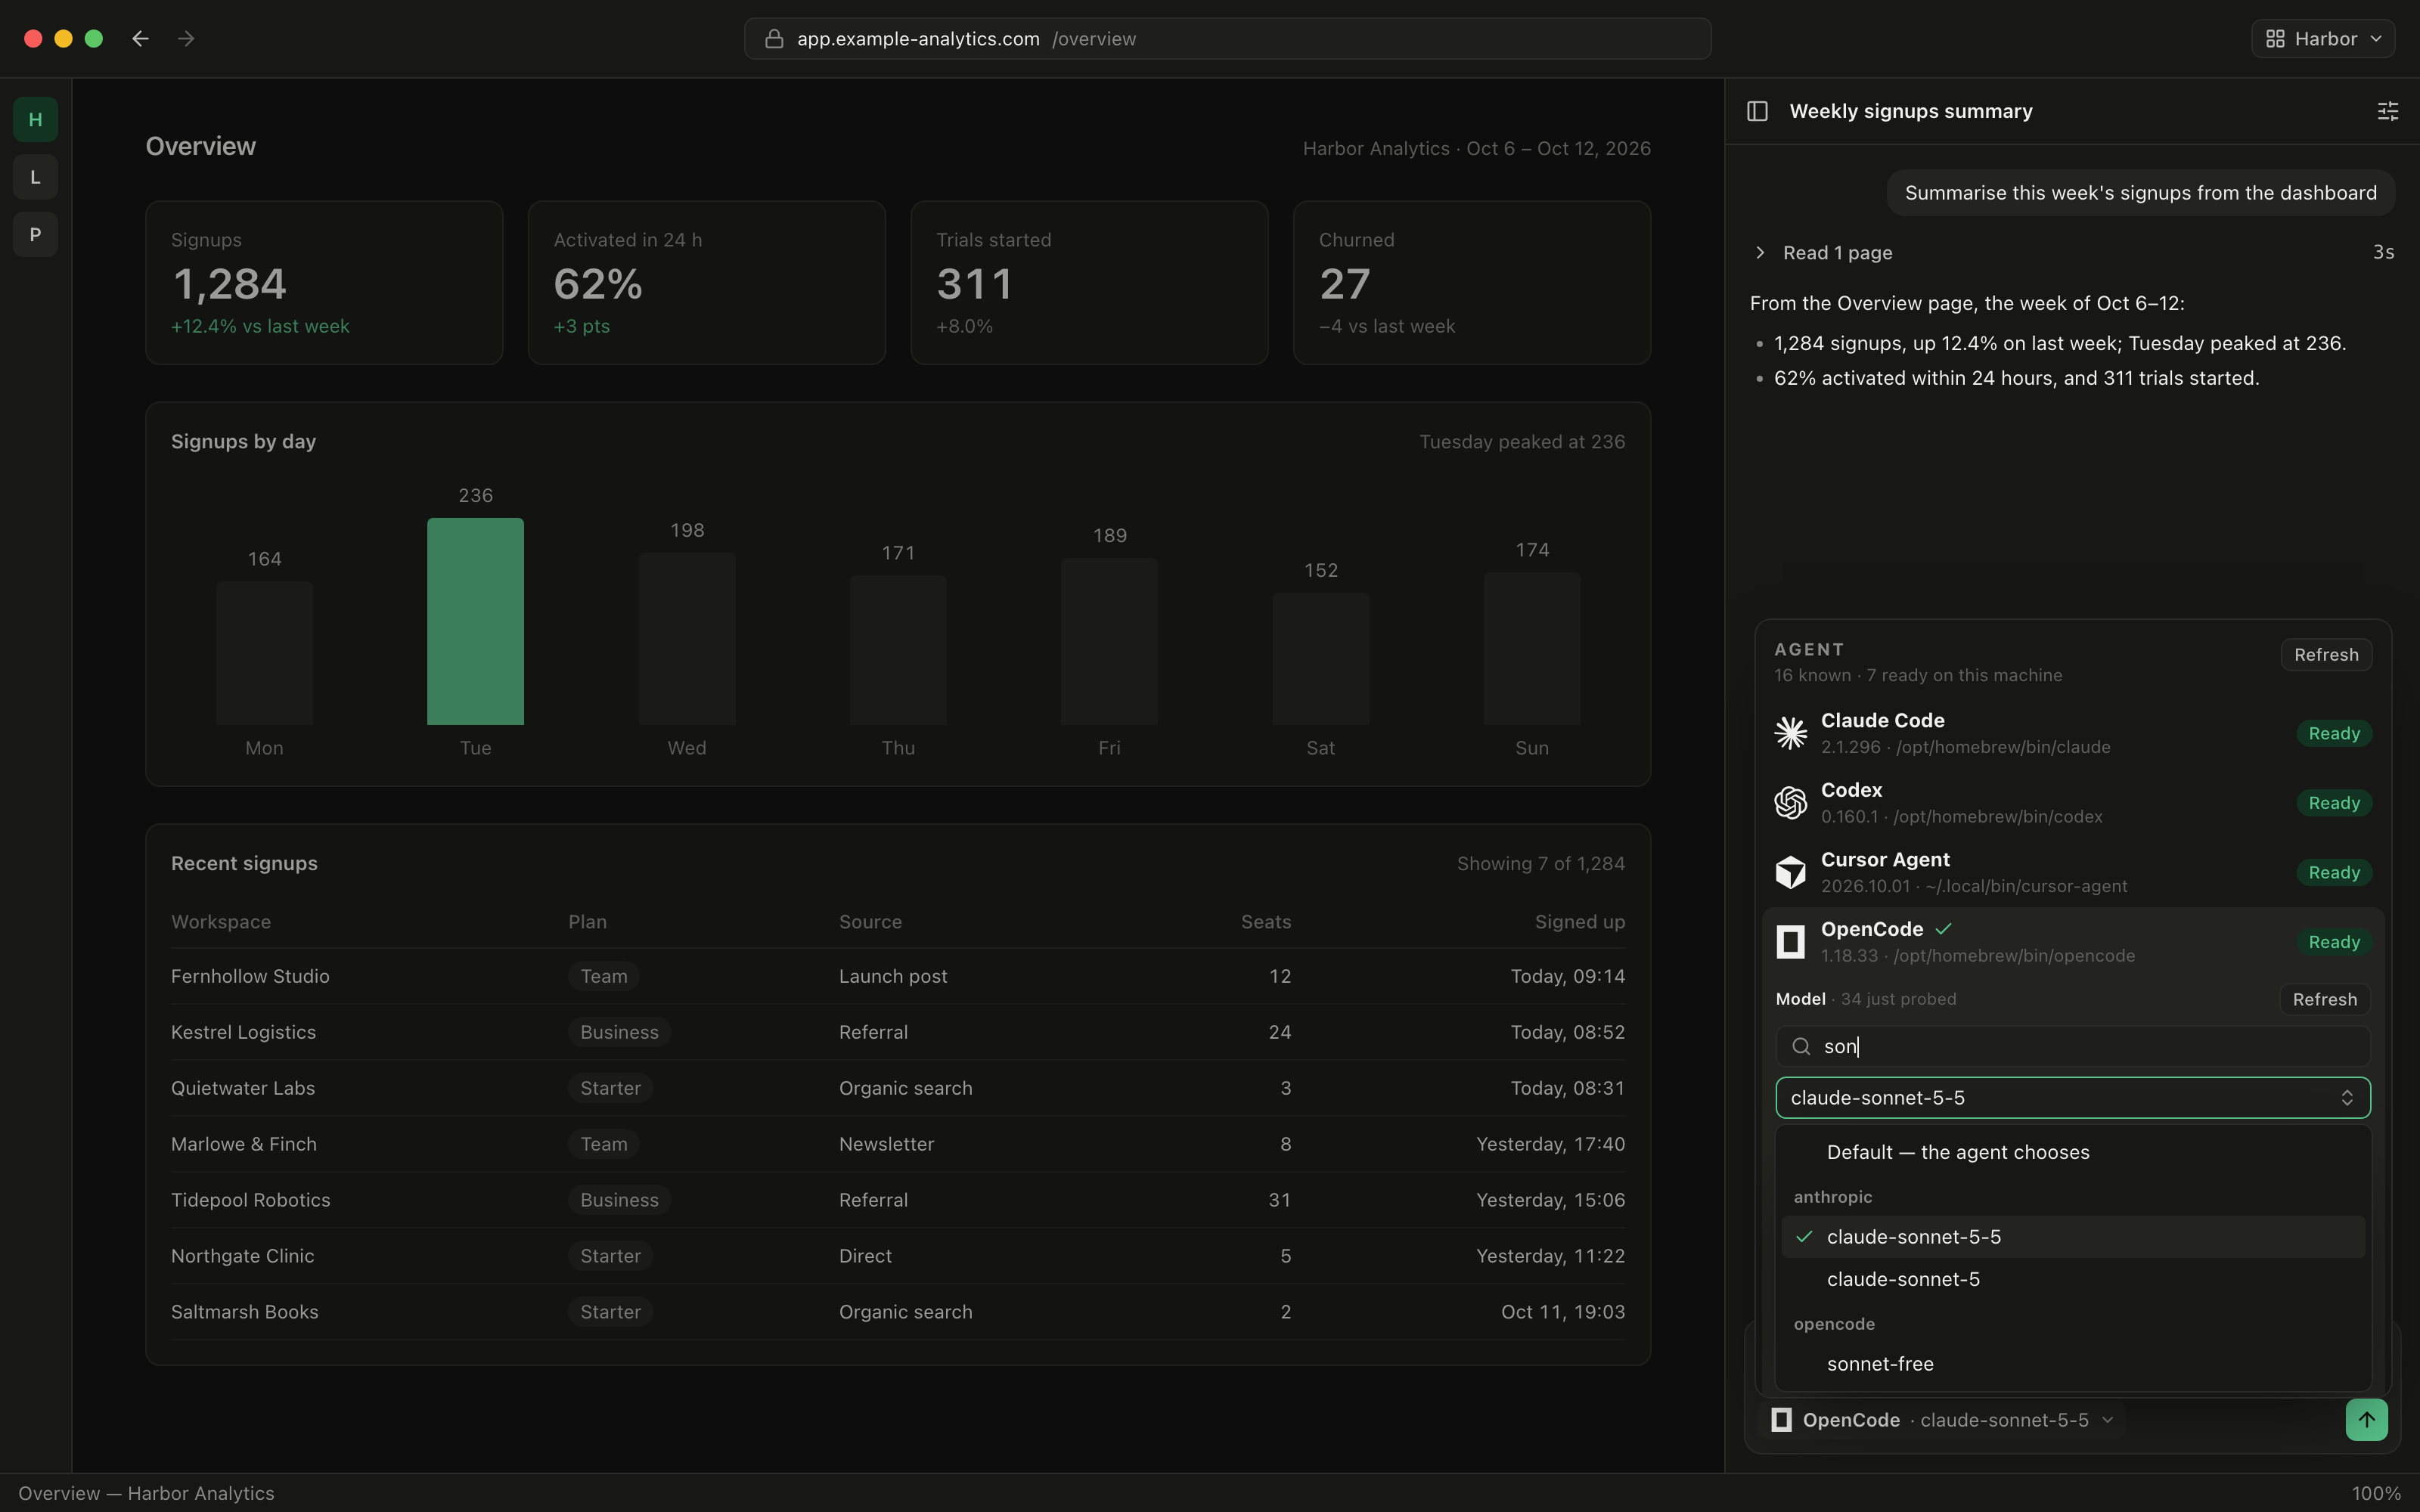Refresh the model list
2420x1512 pixels.
click(x=2324, y=999)
